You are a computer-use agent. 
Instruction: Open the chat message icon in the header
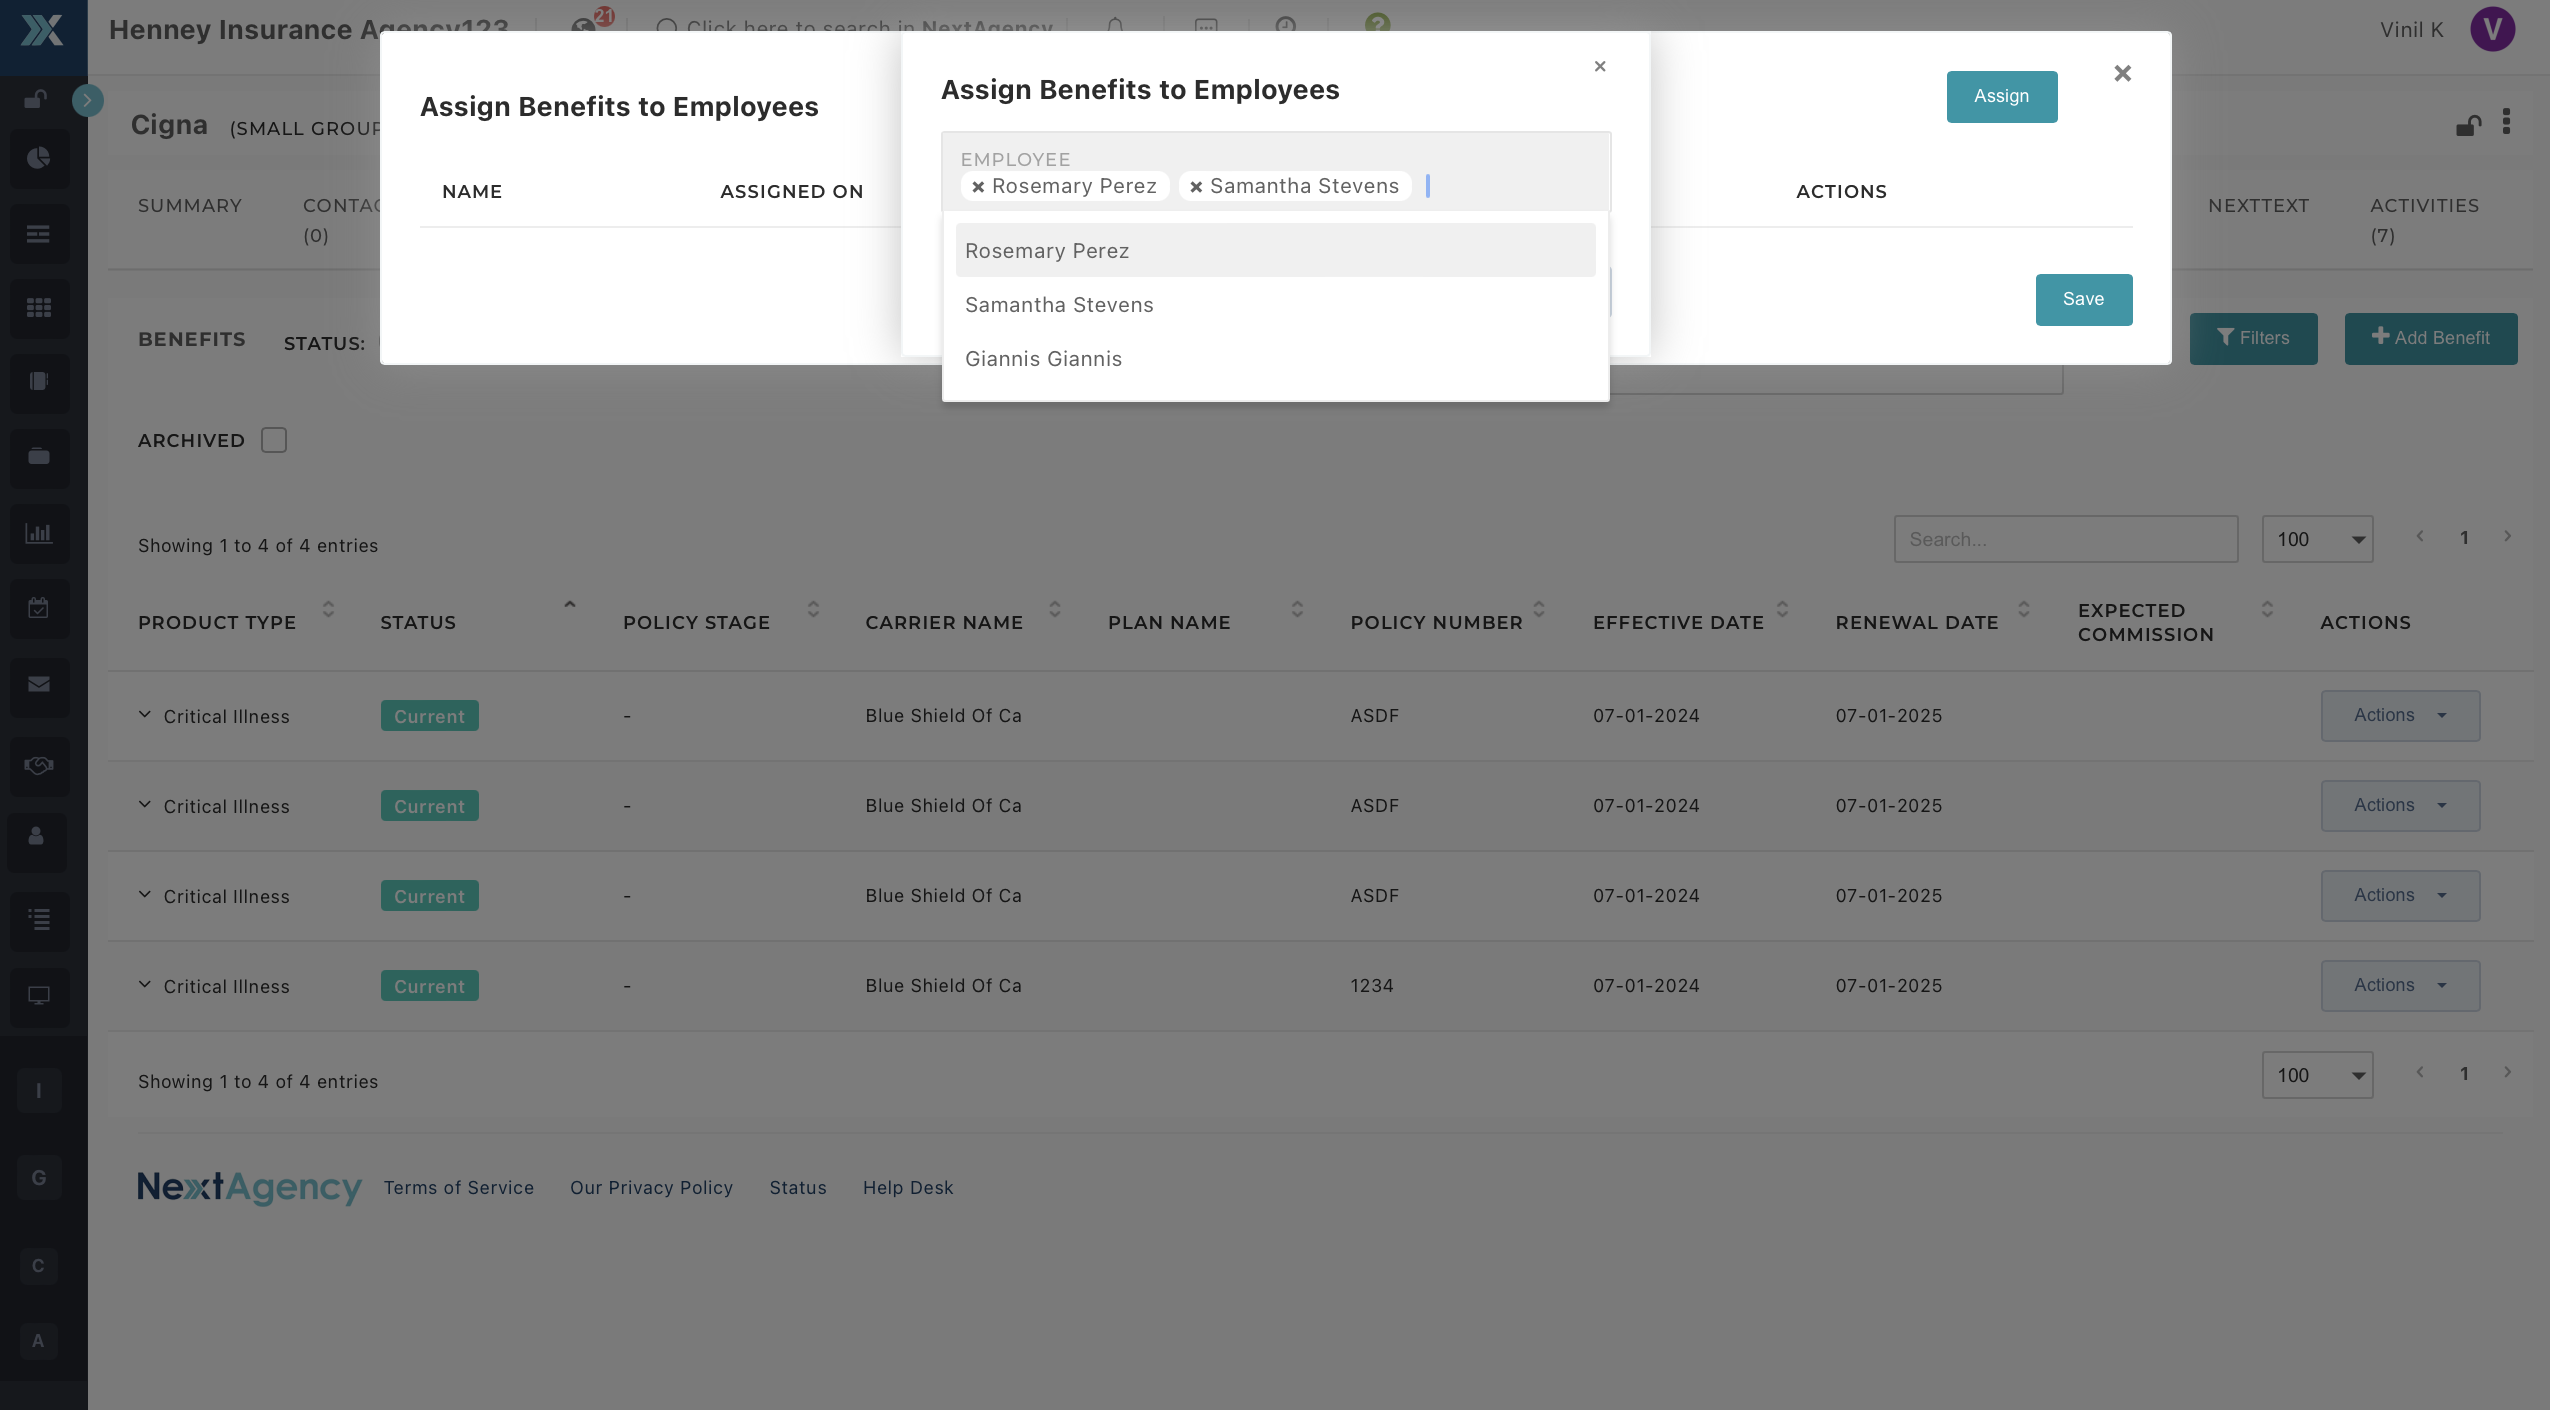[1206, 27]
